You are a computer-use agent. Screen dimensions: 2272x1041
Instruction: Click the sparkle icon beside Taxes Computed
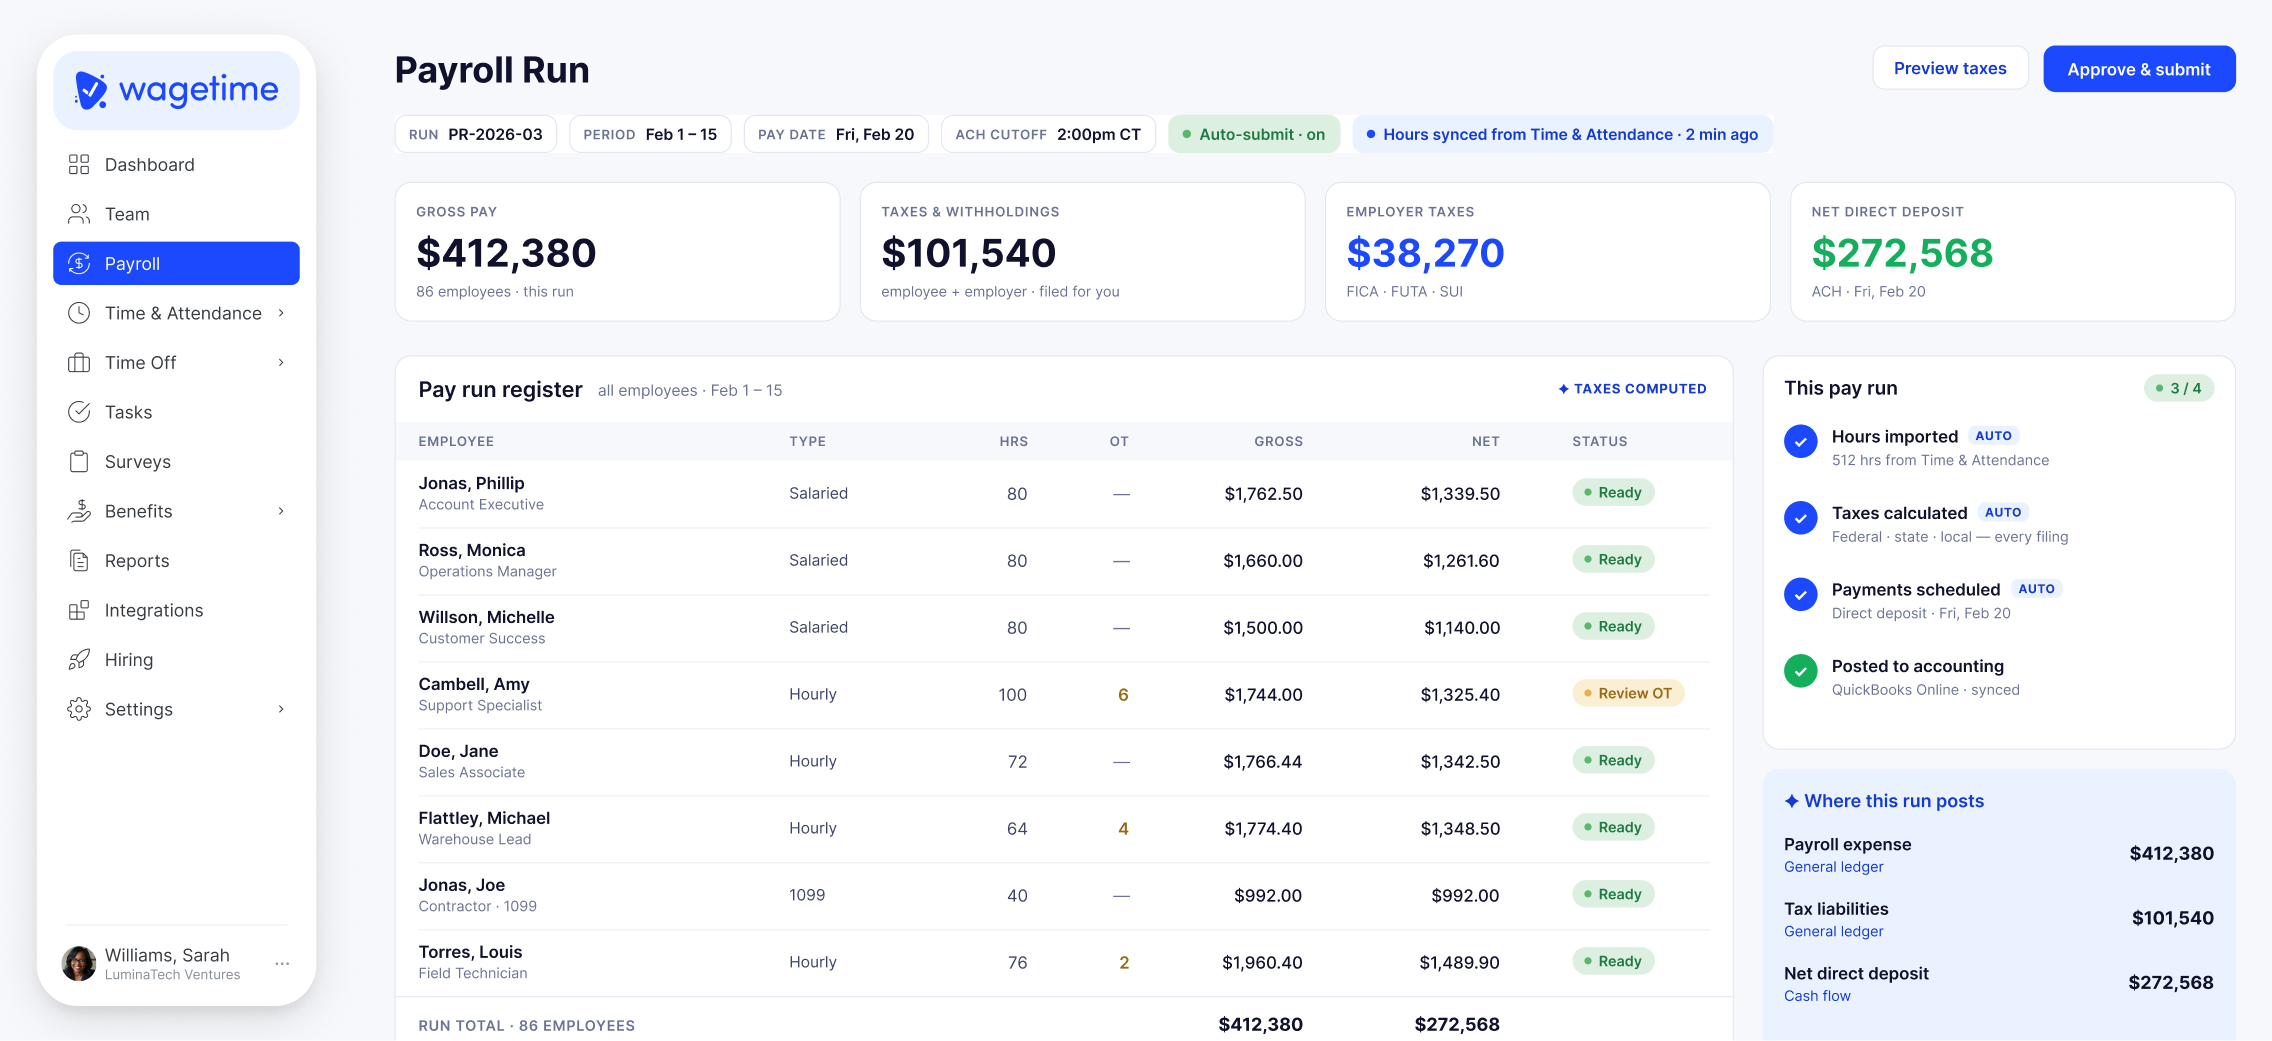pyautogui.click(x=1564, y=389)
